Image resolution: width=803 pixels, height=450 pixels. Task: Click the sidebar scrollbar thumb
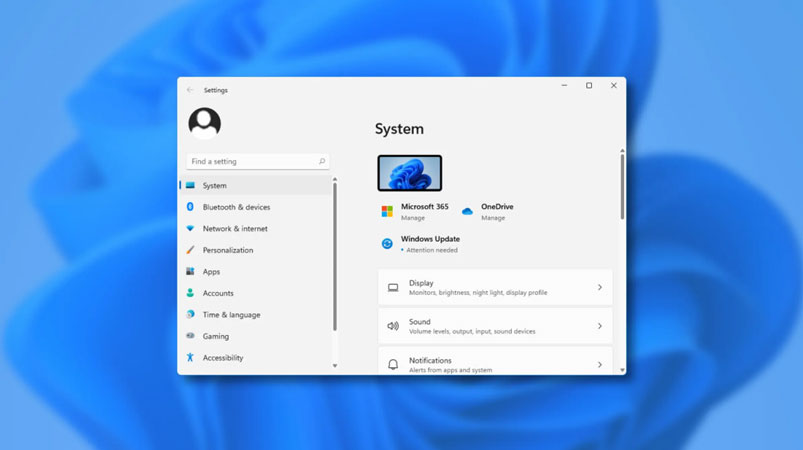[335, 258]
